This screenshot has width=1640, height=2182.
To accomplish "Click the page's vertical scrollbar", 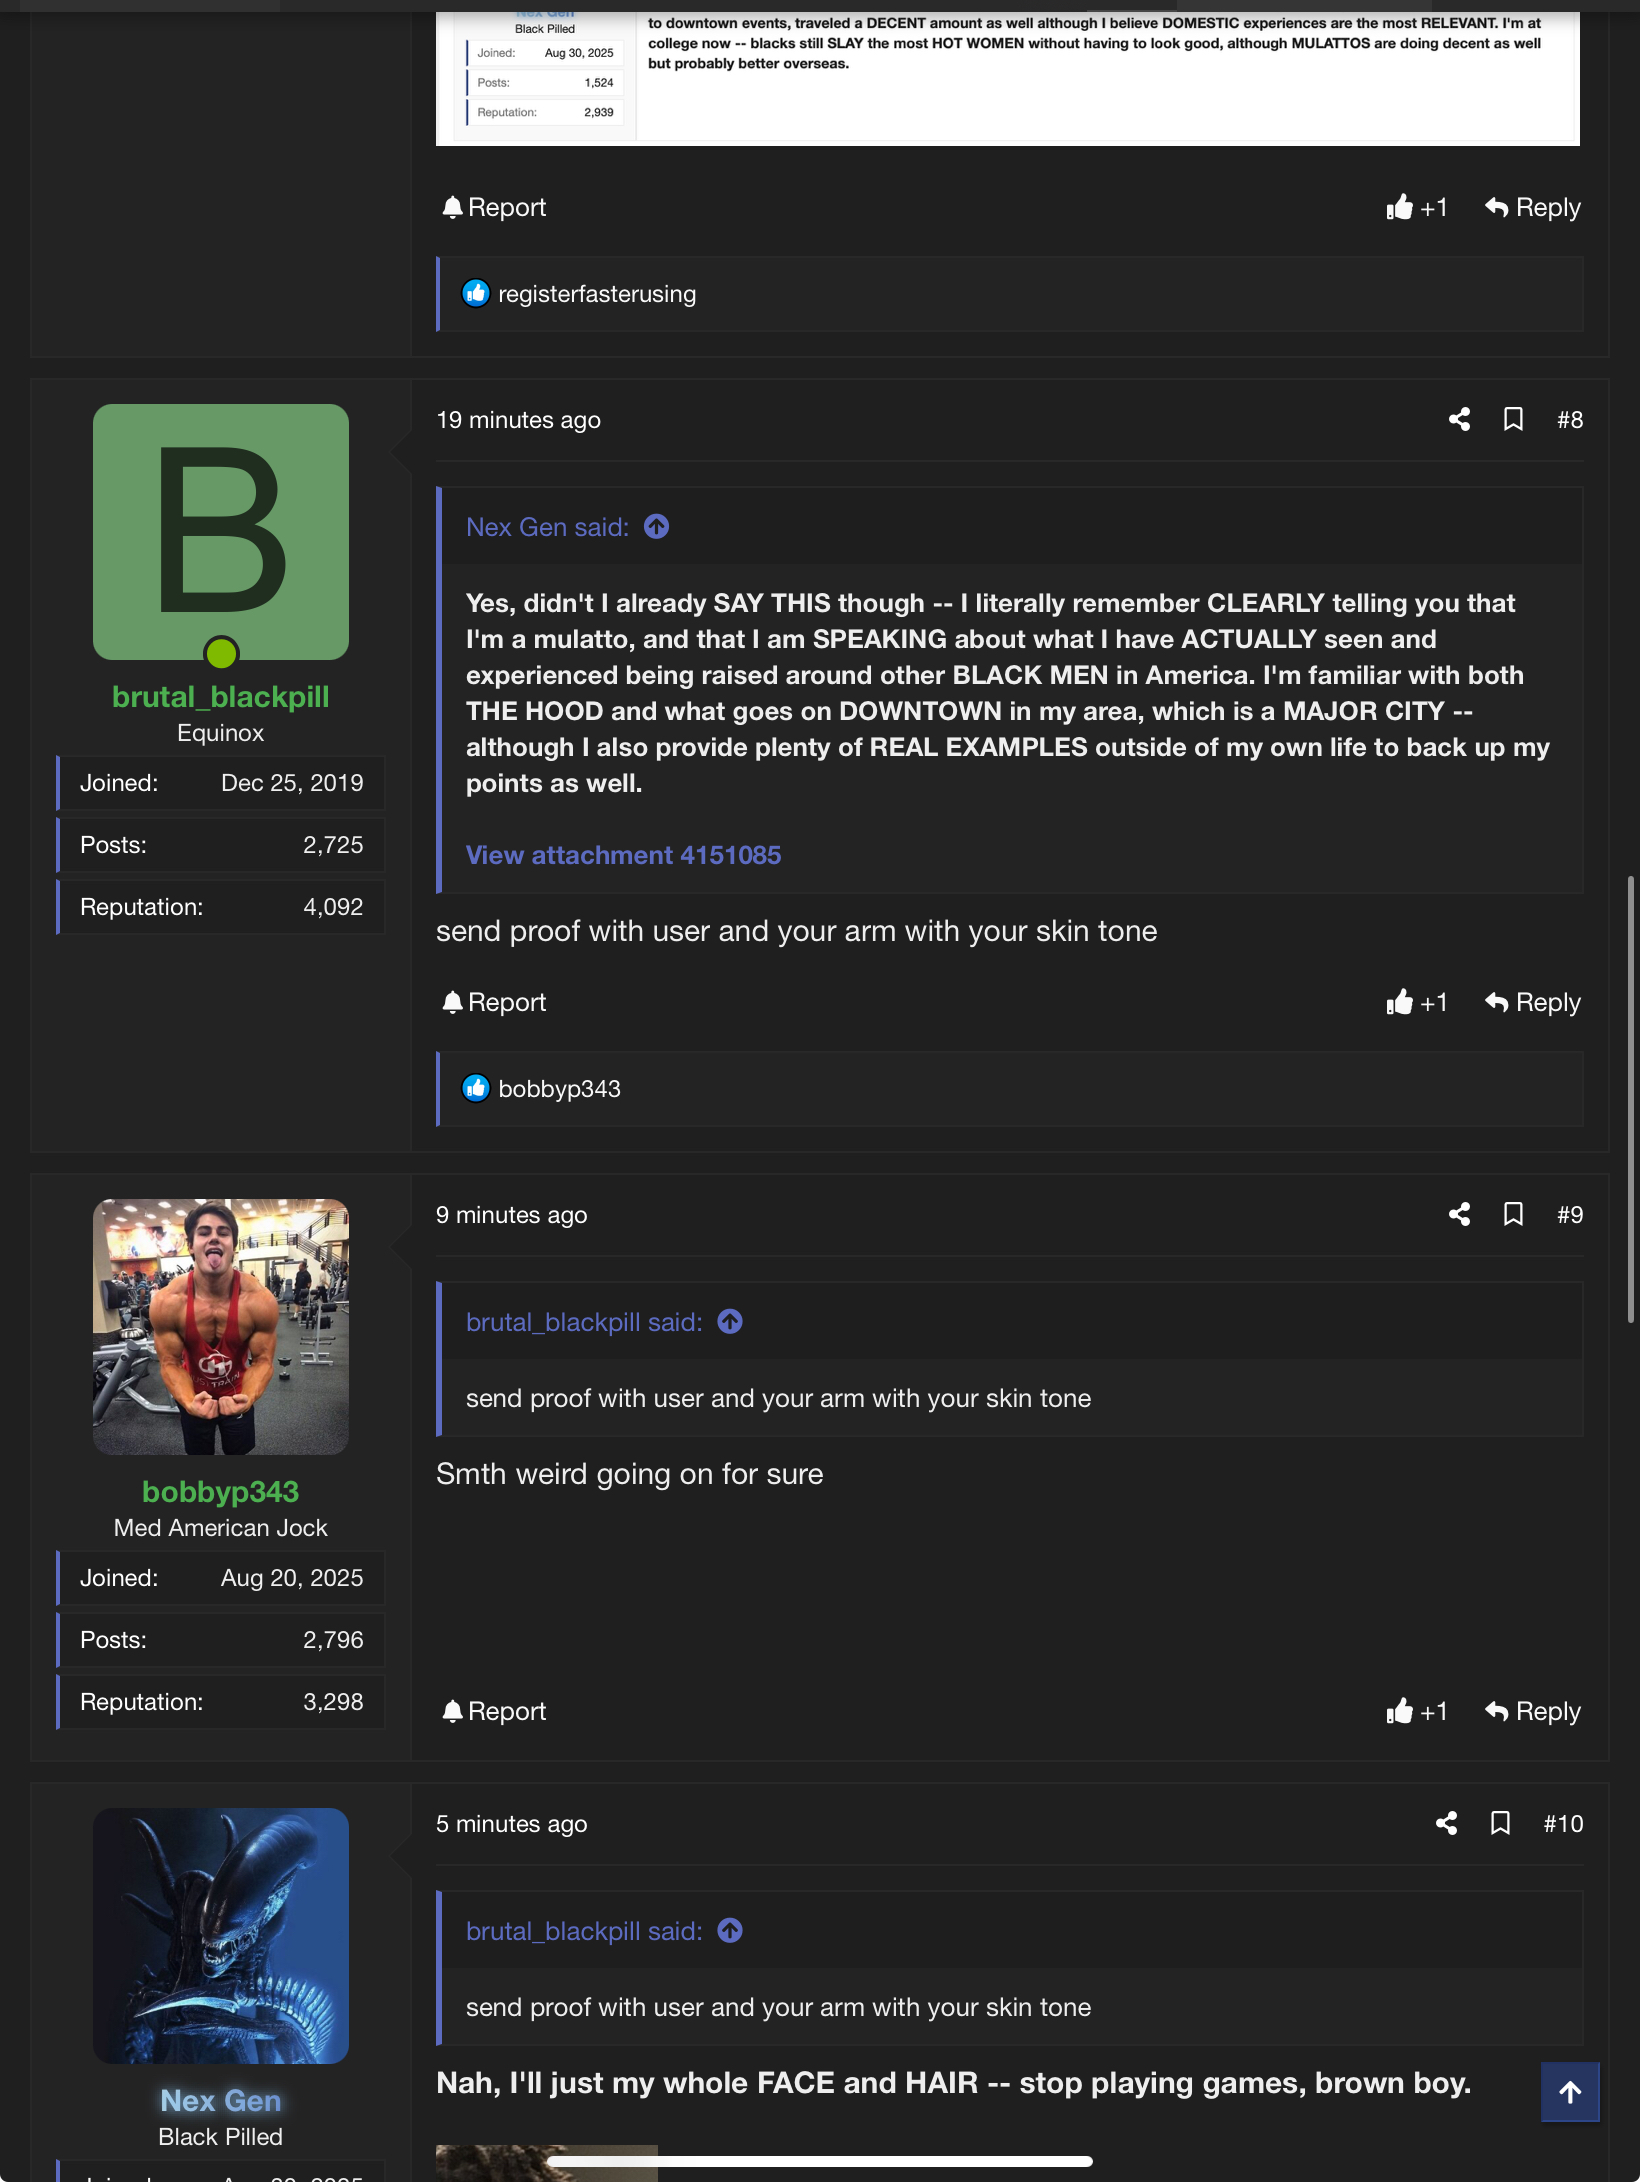I will [x=1630, y=1100].
